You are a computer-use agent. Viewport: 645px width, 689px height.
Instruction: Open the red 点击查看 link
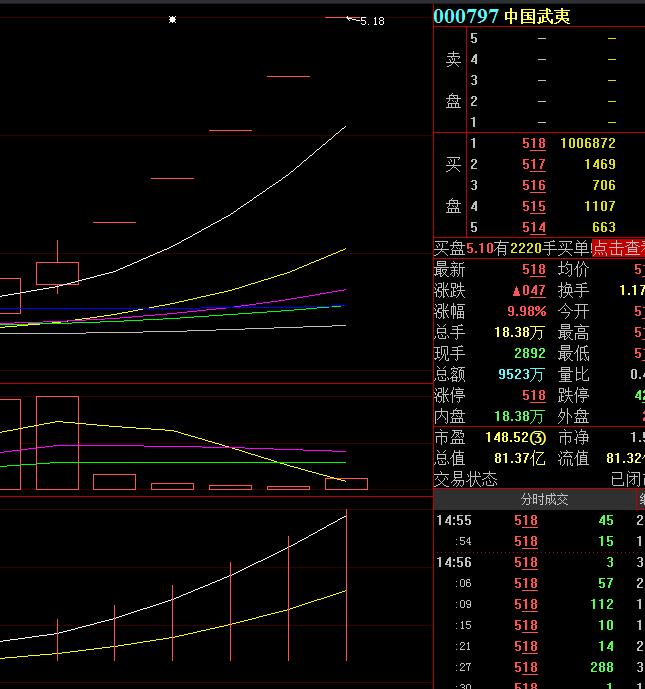617,248
